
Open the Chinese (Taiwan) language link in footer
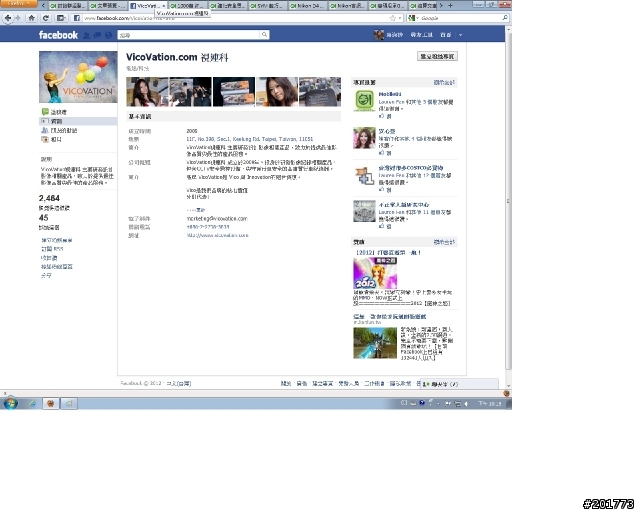tap(179, 383)
